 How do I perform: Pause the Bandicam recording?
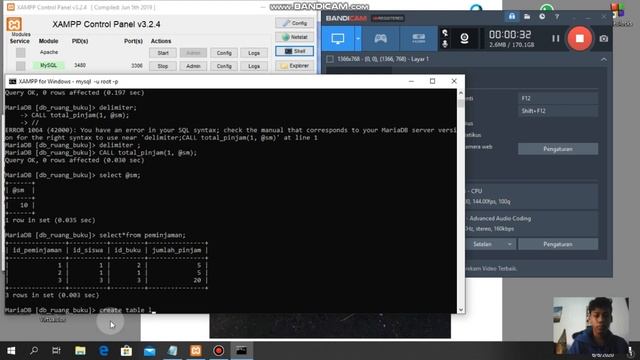(556, 38)
